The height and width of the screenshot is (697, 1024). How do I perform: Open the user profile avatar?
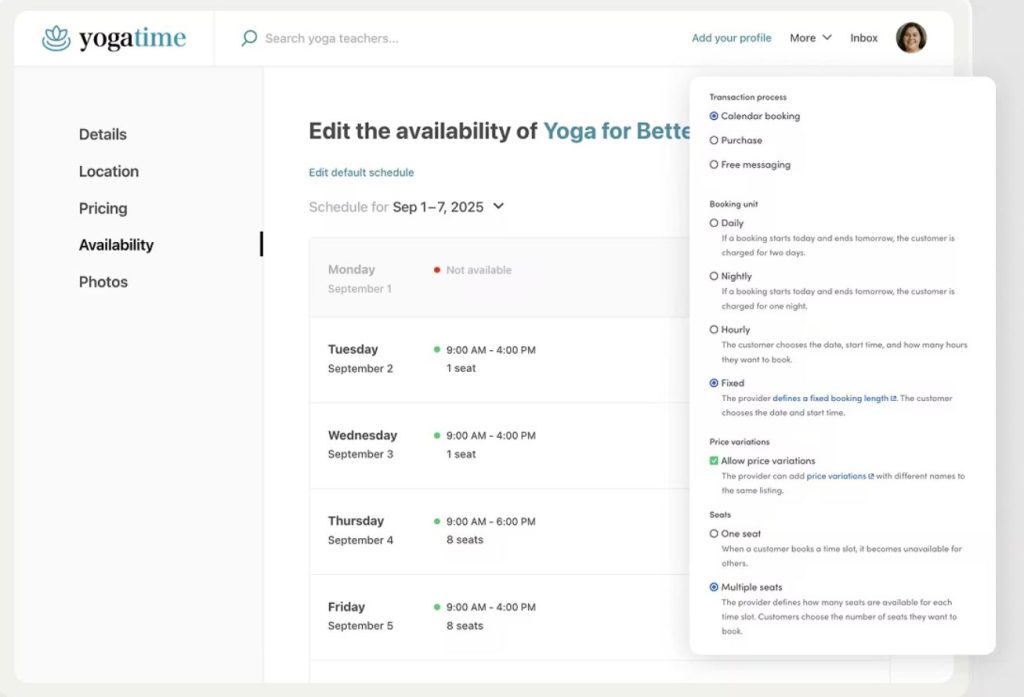(910, 38)
